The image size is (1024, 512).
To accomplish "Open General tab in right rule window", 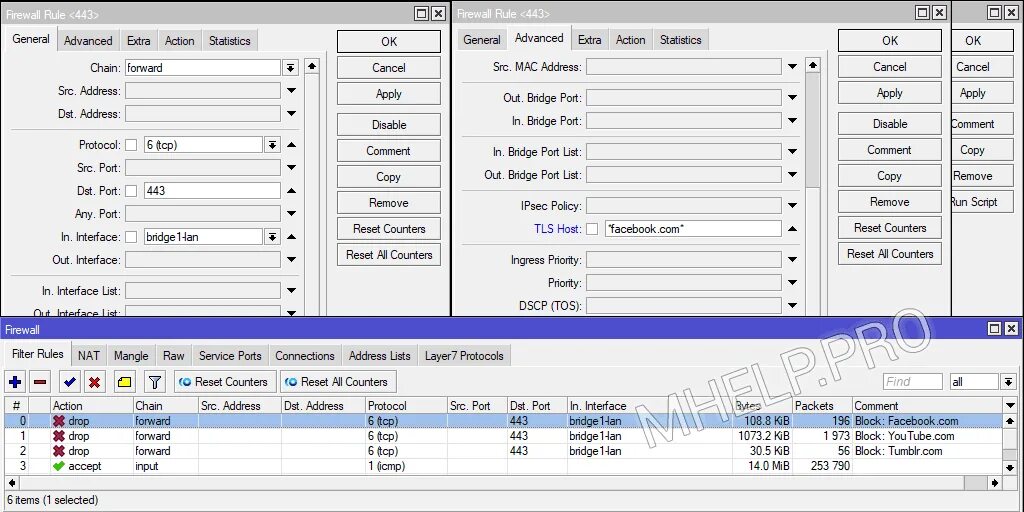I will 482,40.
